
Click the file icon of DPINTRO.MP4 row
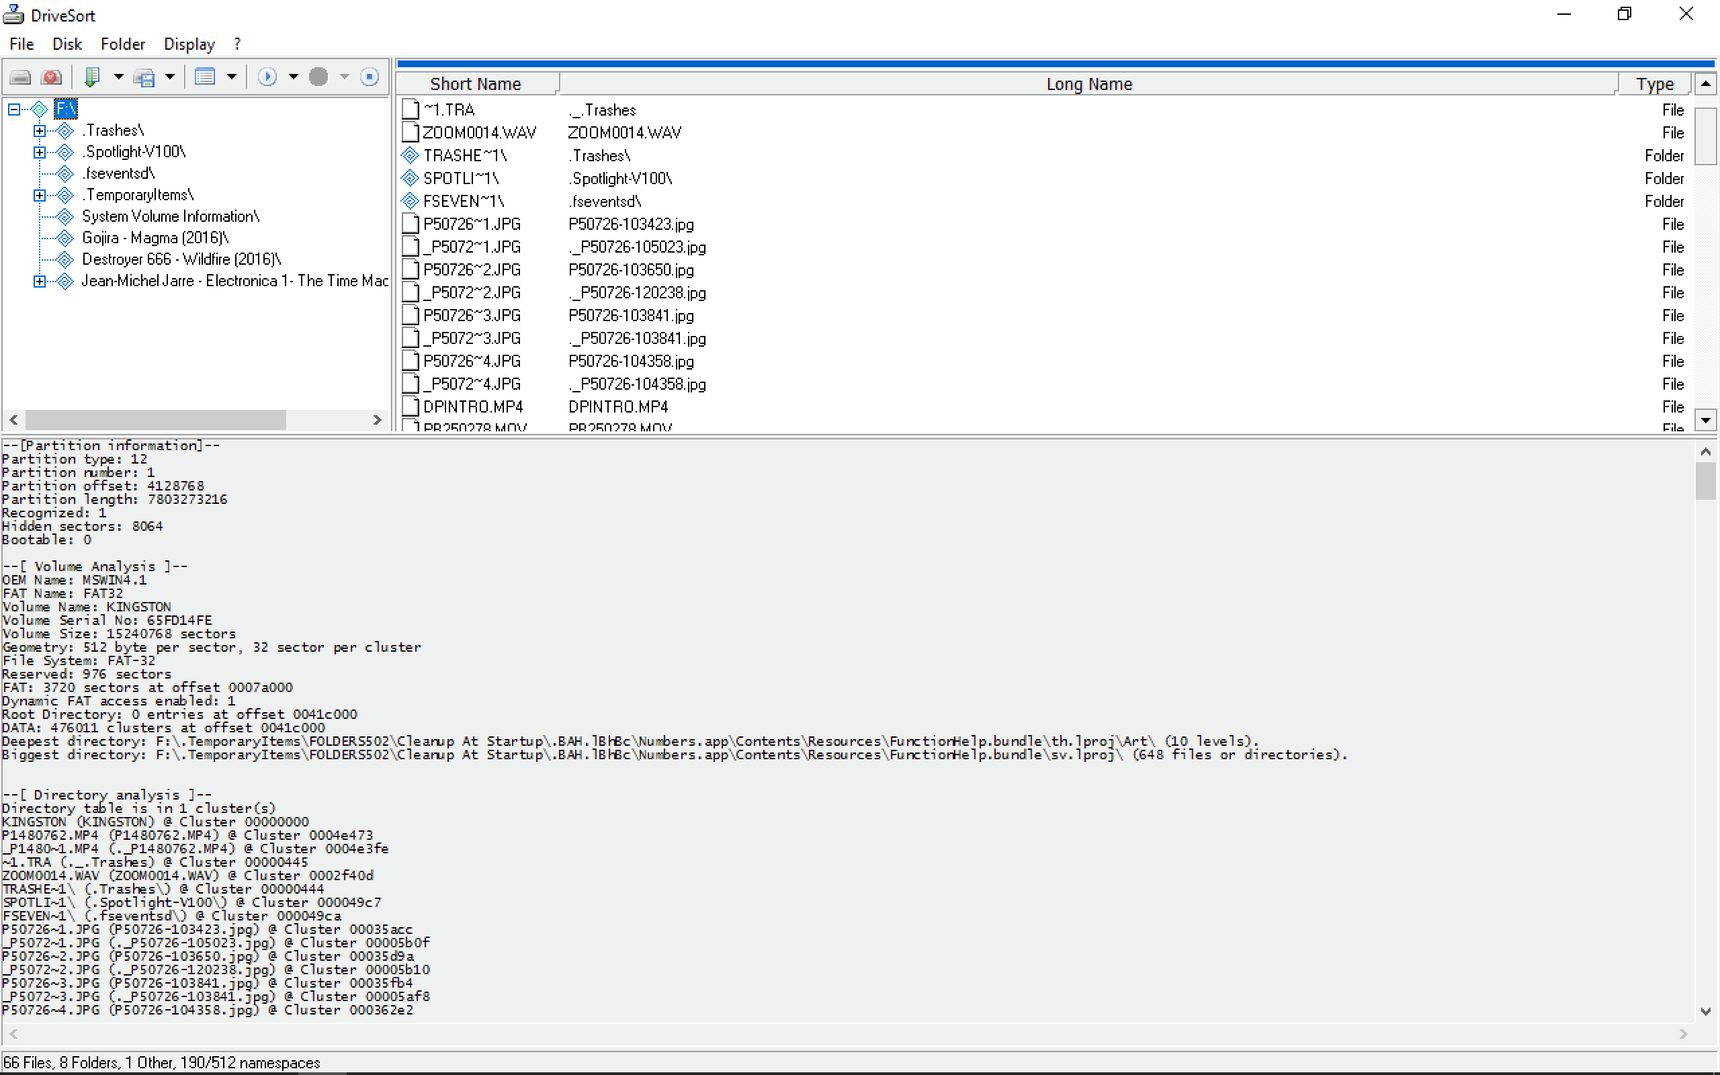[410, 407]
